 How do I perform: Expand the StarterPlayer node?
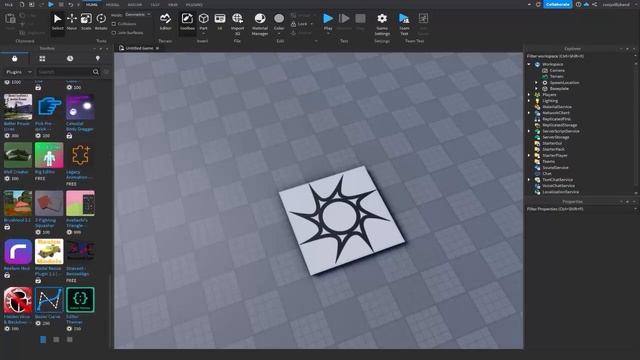pyautogui.click(x=529, y=156)
